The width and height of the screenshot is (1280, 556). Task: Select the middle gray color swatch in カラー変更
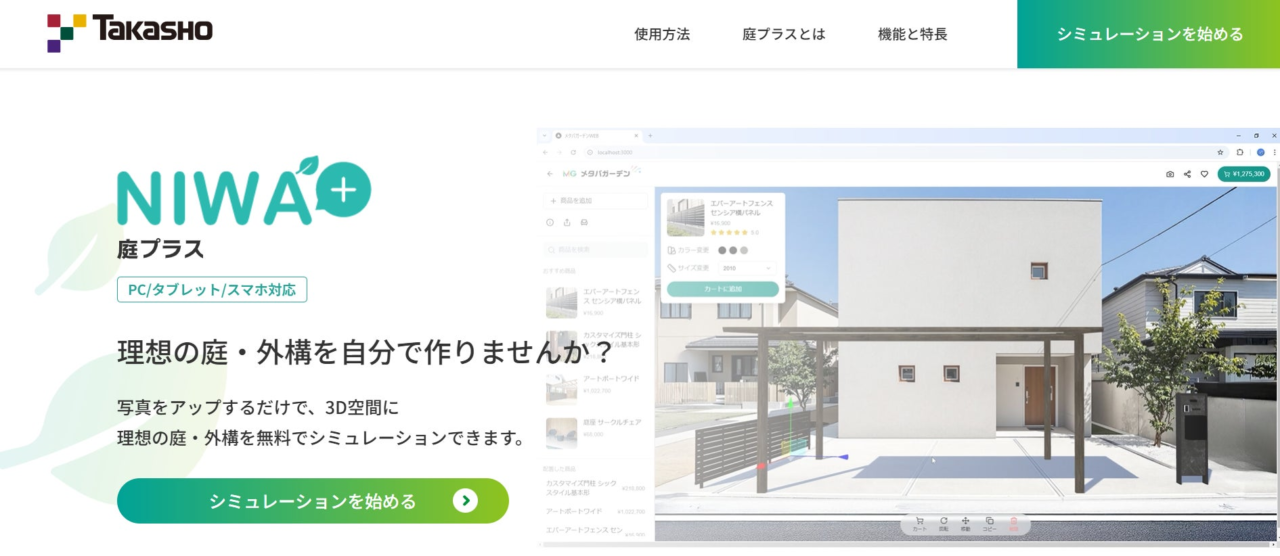[733, 250]
